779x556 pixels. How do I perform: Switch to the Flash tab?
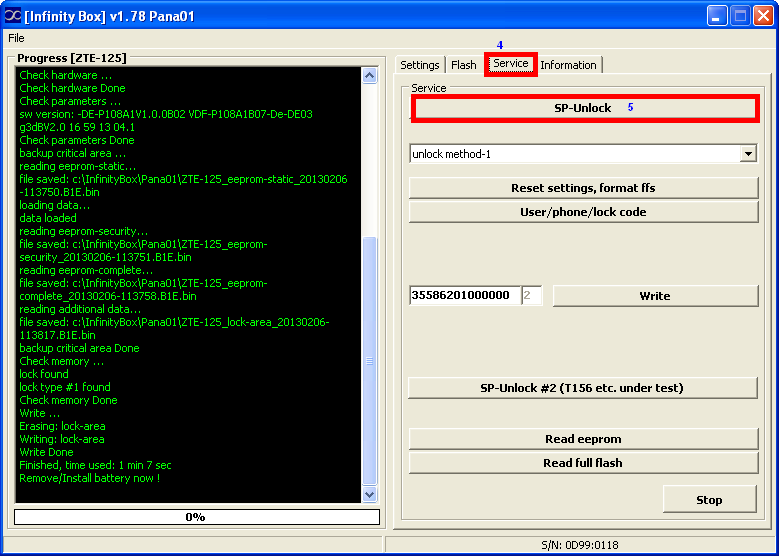(464, 65)
